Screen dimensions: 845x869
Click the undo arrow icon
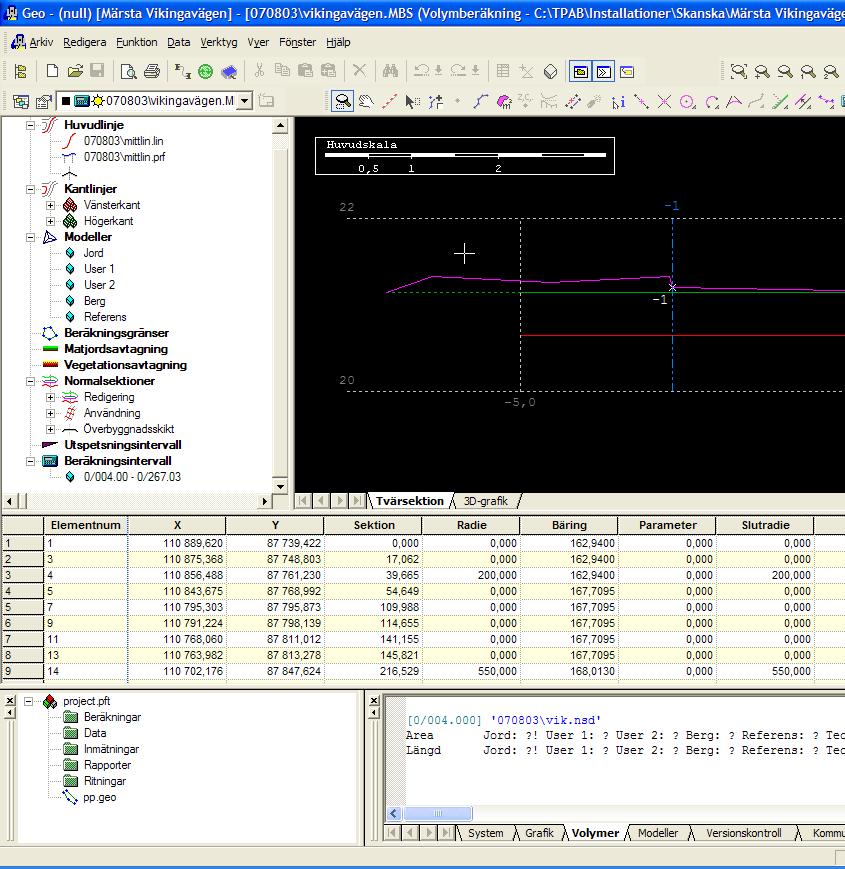tap(422, 71)
